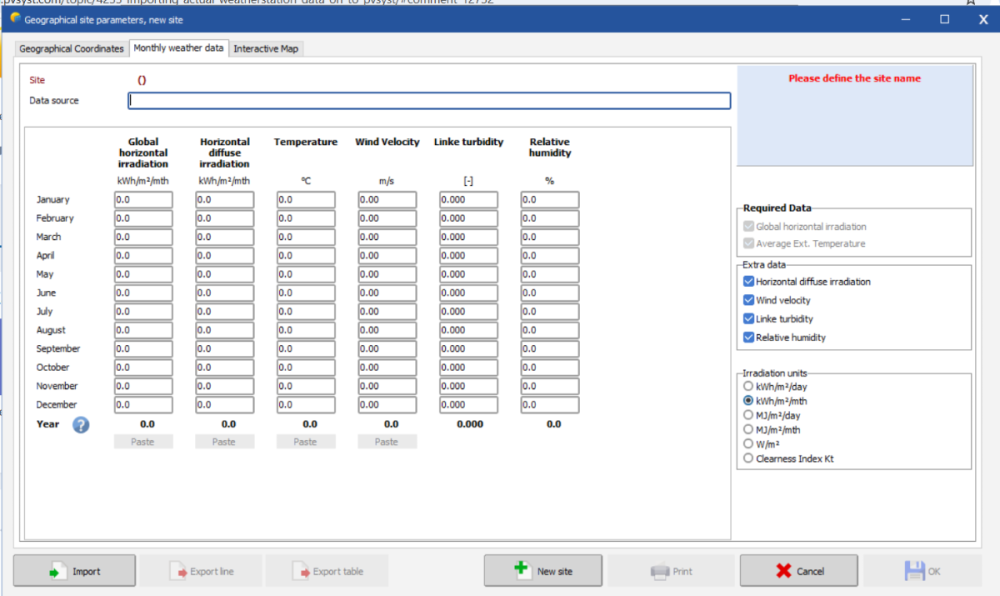
Task: Select the Clearness Index Kt option
Action: click(748, 458)
